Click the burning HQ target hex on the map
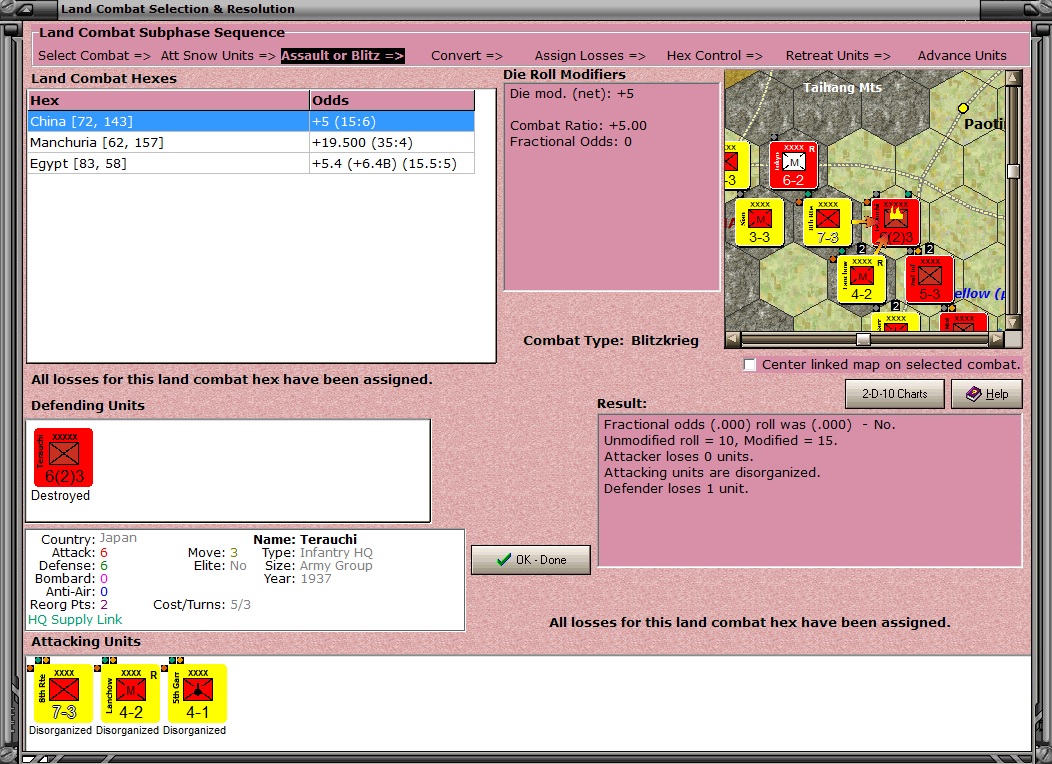The height and width of the screenshot is (764, 1052). [x=896, y=222]
